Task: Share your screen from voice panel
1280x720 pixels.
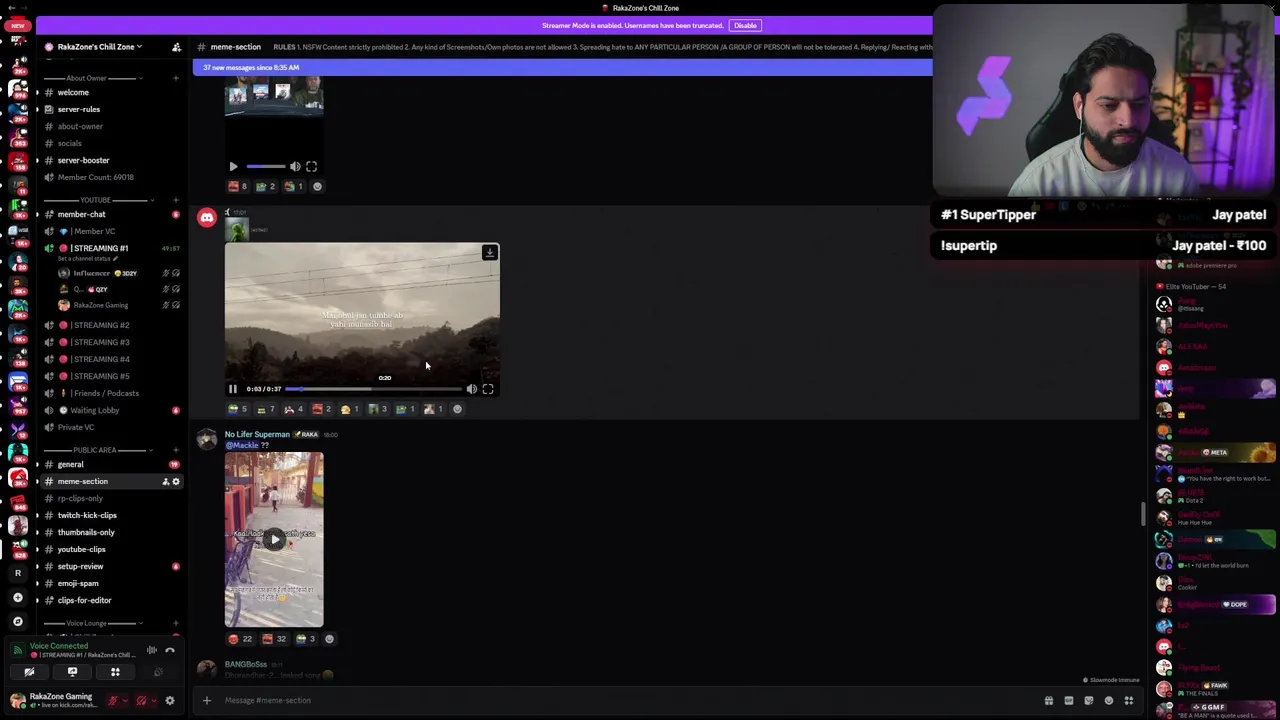Action: coord(72,672)
